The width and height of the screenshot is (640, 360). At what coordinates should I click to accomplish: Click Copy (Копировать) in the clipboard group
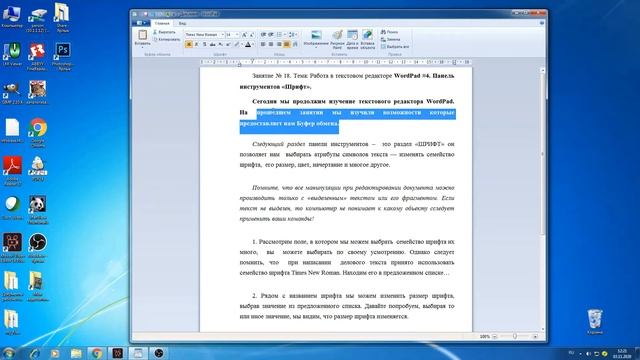(x=167, y=40)
